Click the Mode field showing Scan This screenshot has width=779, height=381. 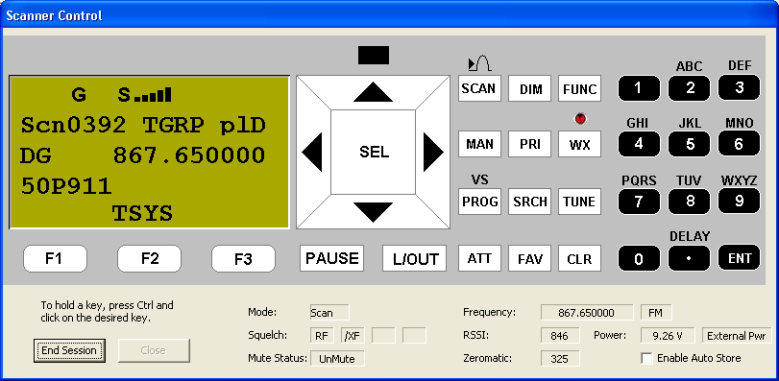(329, 313)
